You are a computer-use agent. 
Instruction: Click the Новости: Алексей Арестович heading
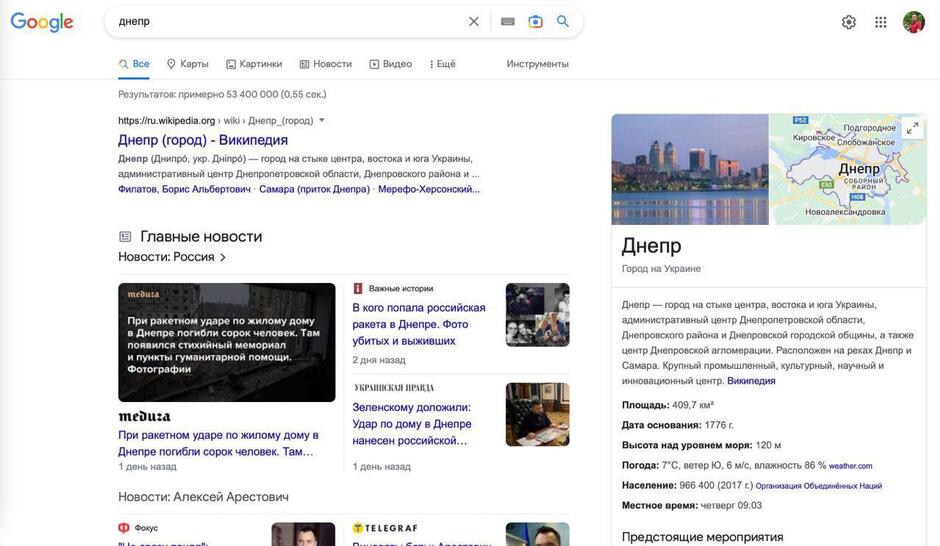pyautogui.click(x=203, y=497)
